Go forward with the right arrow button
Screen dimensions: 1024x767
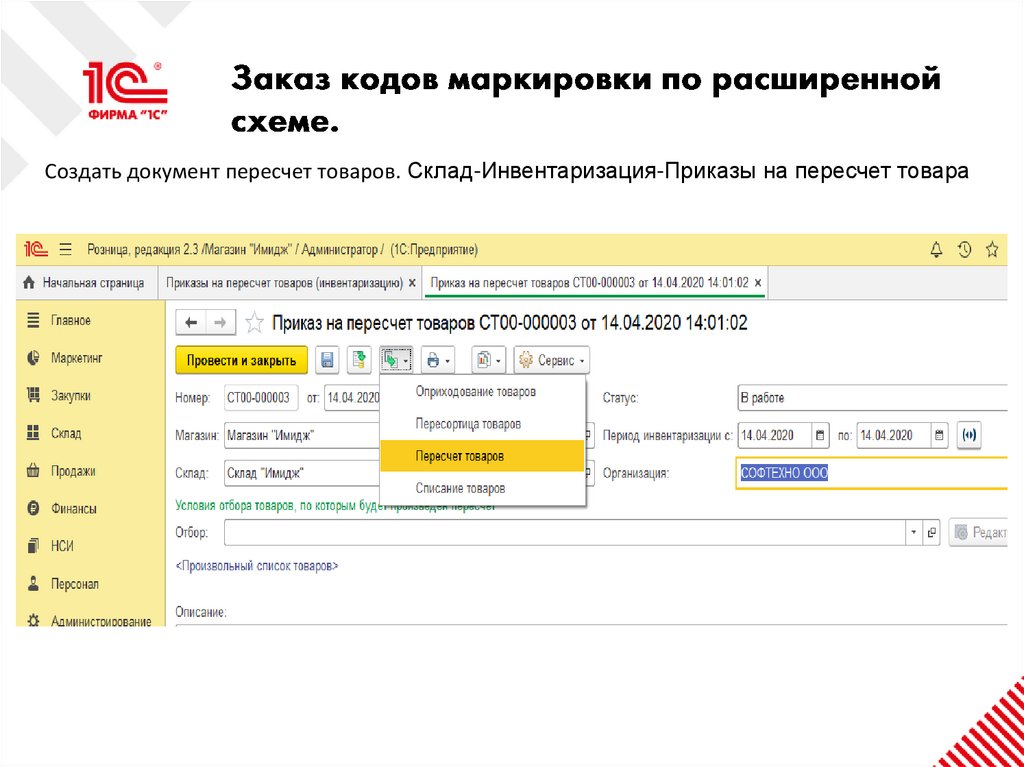tap(221, 322)
